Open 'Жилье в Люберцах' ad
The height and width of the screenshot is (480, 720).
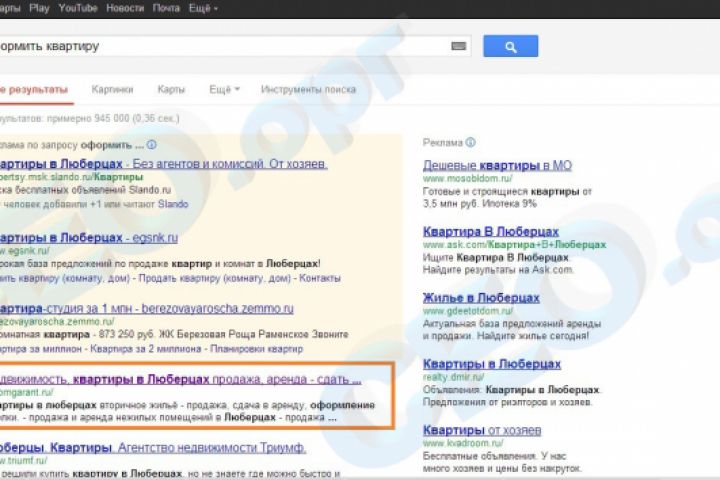[481, 298]
